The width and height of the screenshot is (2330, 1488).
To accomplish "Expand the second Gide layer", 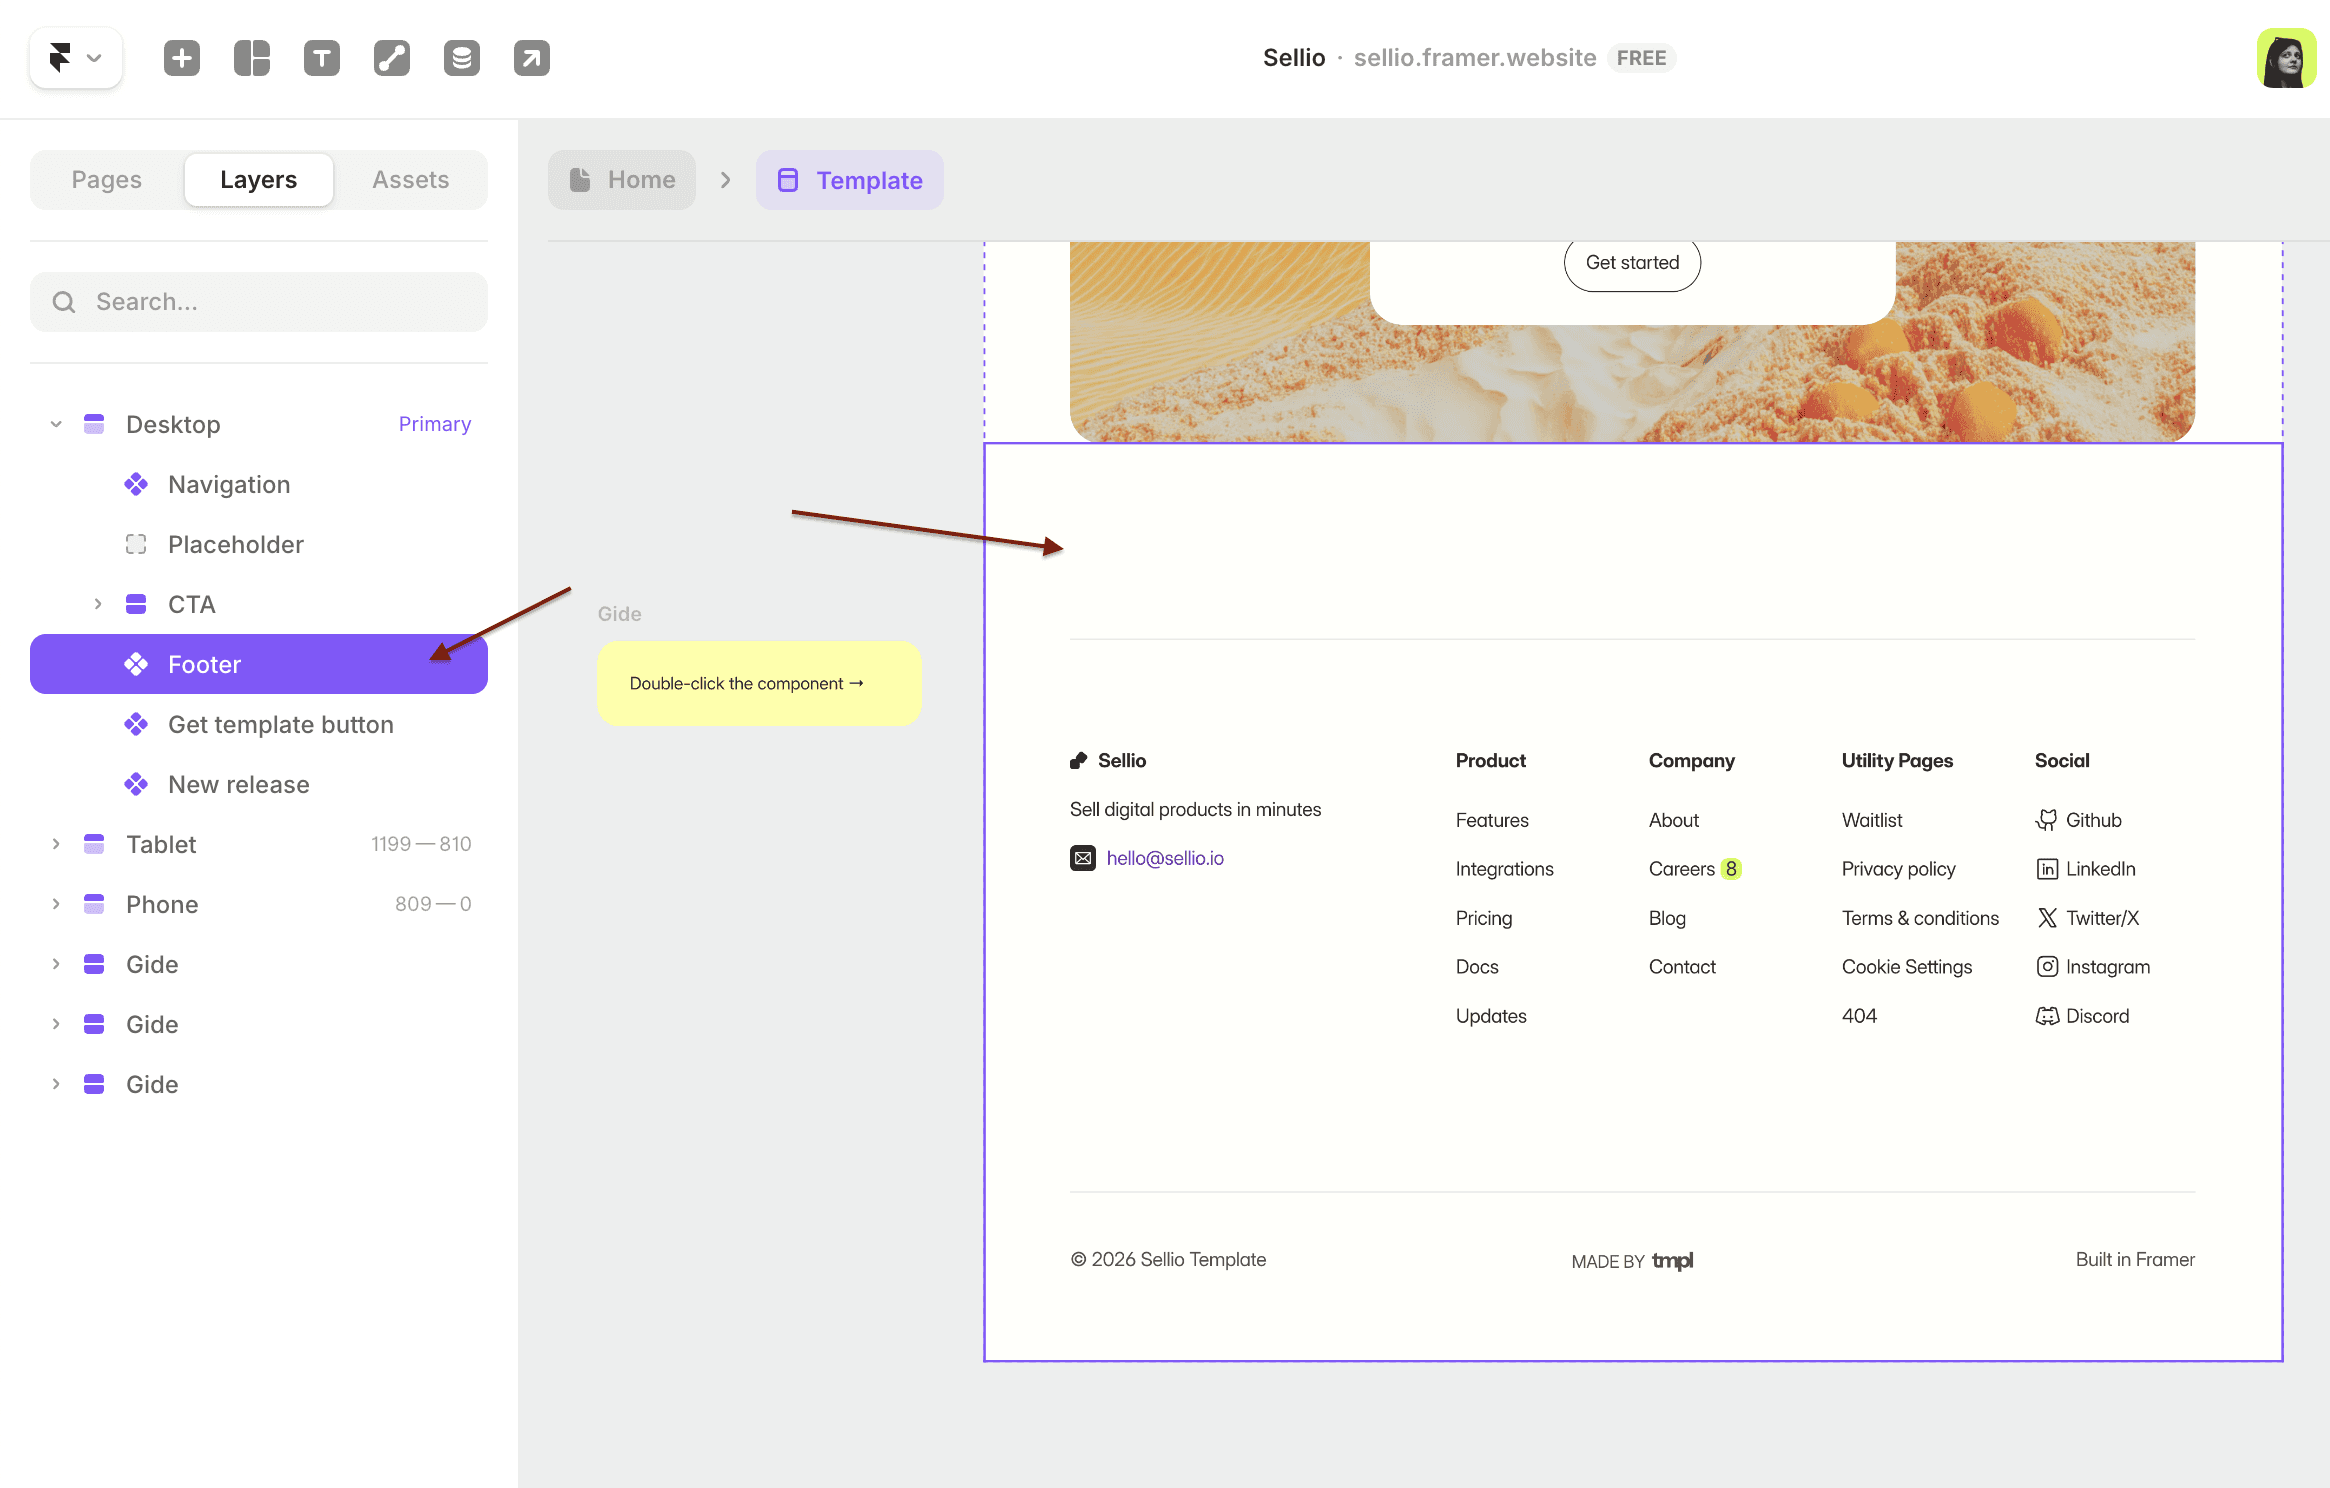I will tap(56, 1024).
